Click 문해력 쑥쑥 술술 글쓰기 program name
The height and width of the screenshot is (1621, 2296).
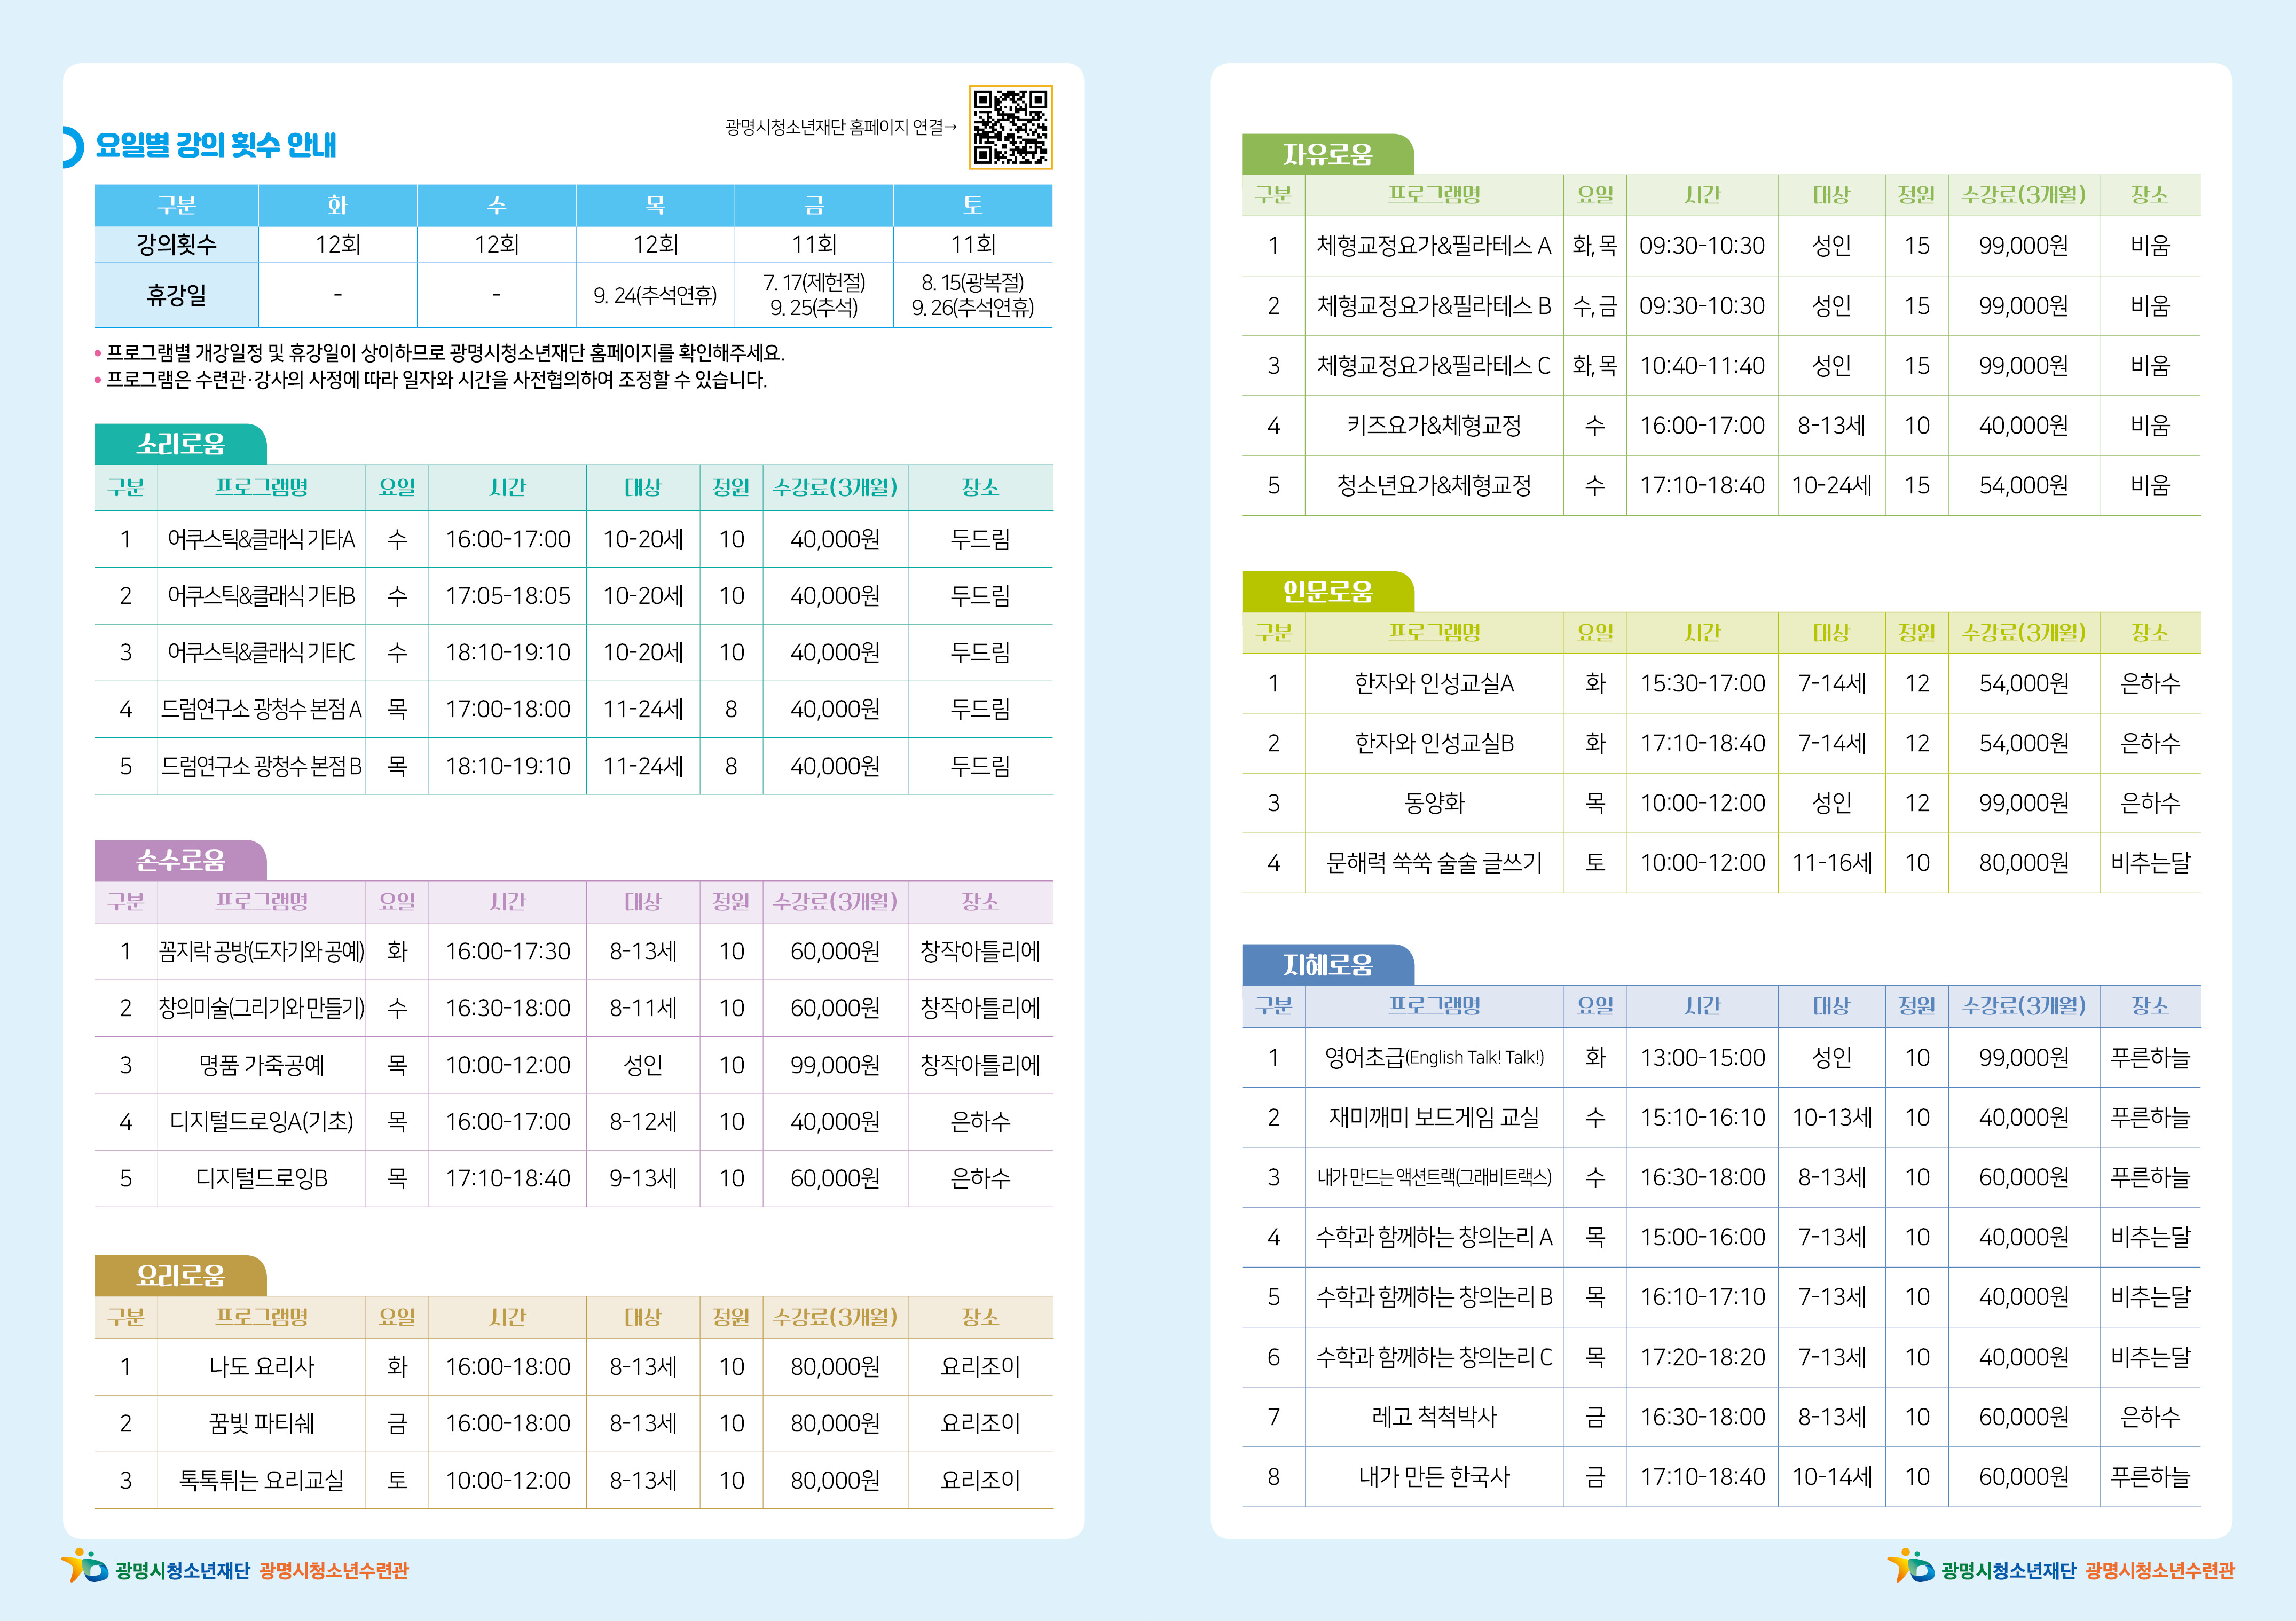[1434, 863]
